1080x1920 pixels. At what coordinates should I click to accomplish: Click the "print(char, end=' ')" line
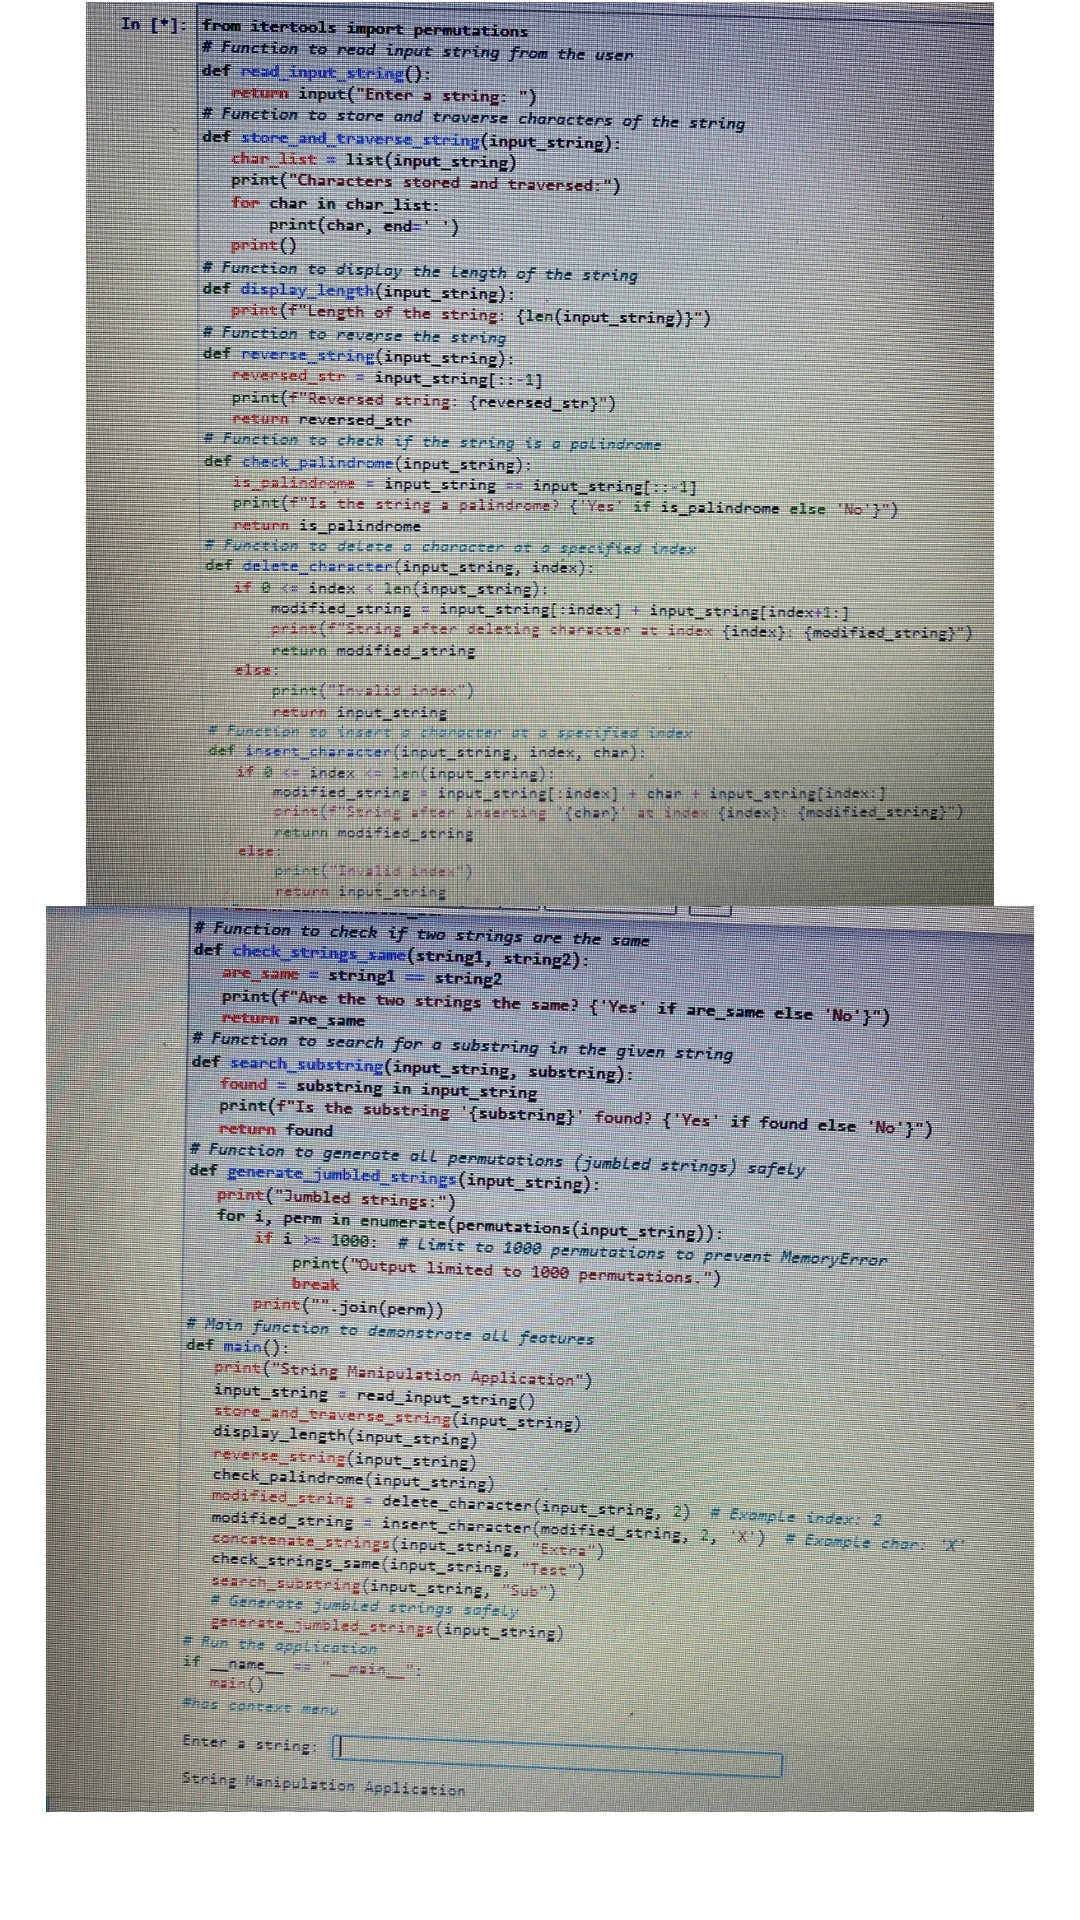tap(364, 226)
